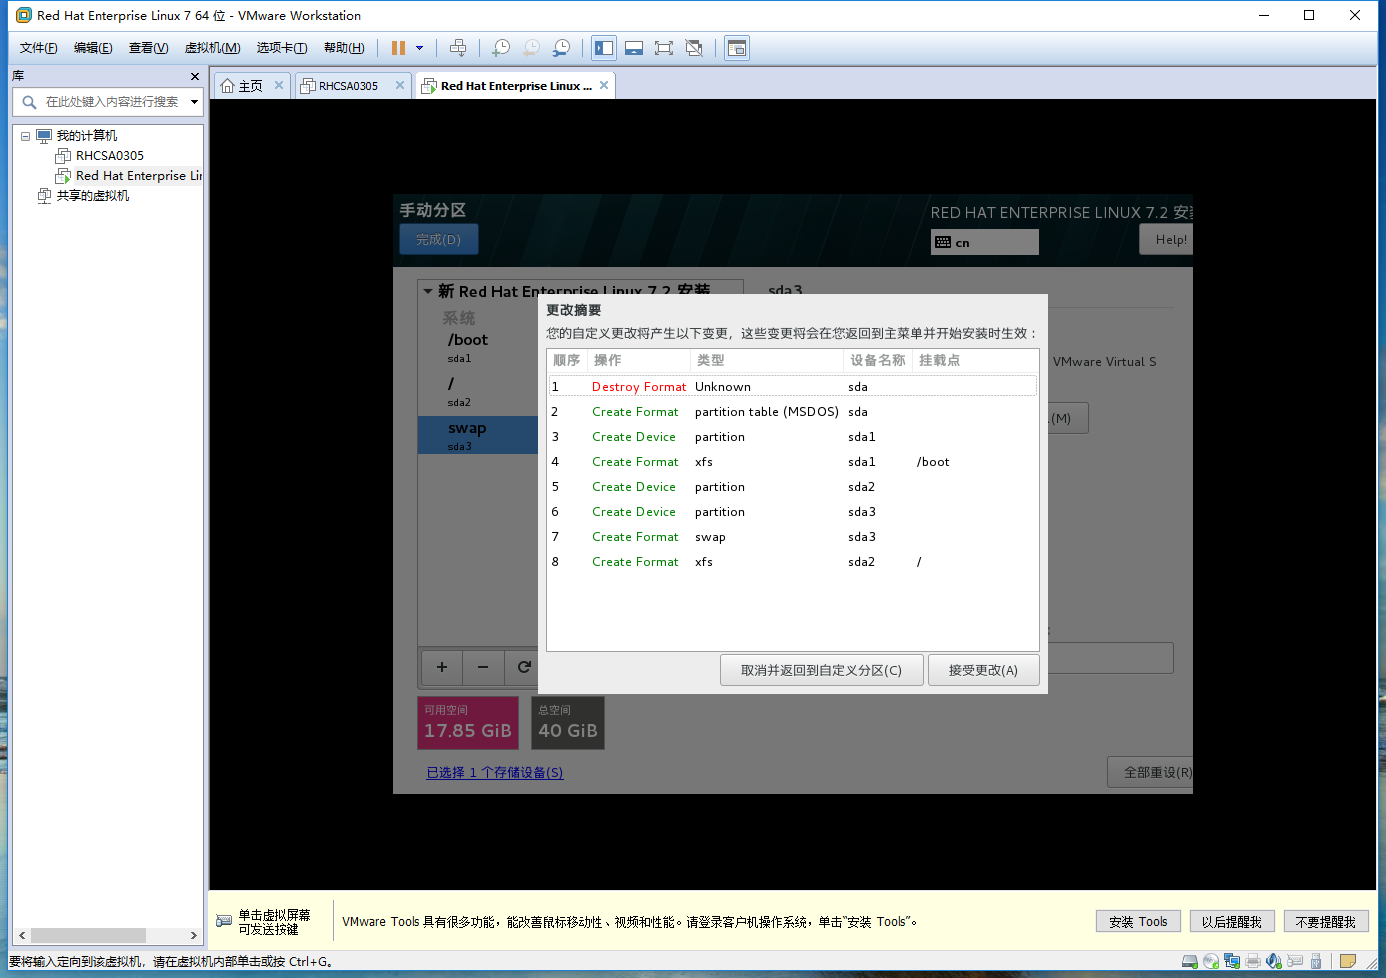
Task: Toggle the thumbnail bar view icon
Action: [634, 48]
